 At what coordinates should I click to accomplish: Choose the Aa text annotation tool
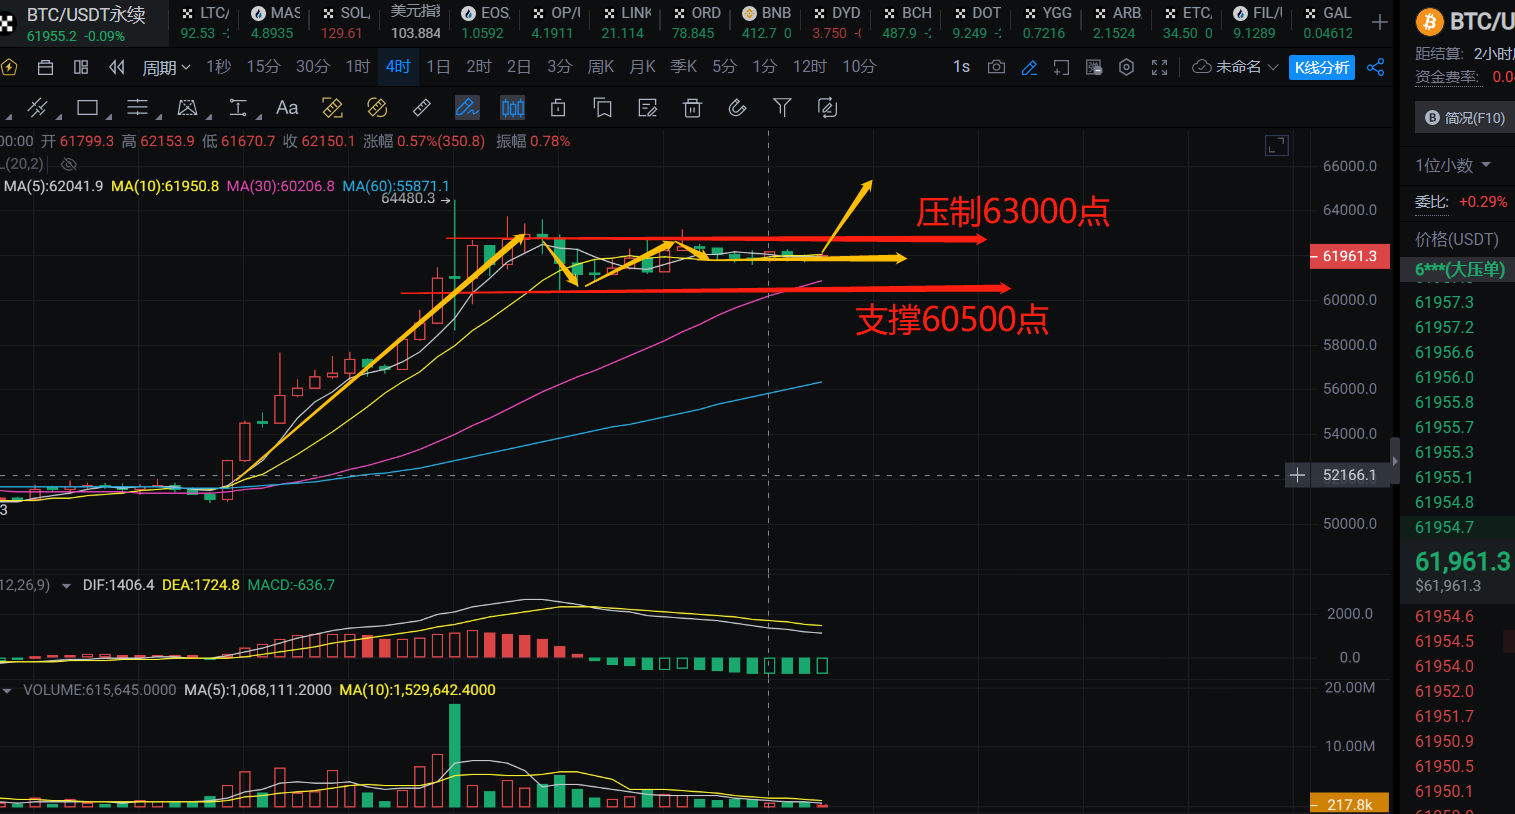[287, 108]
